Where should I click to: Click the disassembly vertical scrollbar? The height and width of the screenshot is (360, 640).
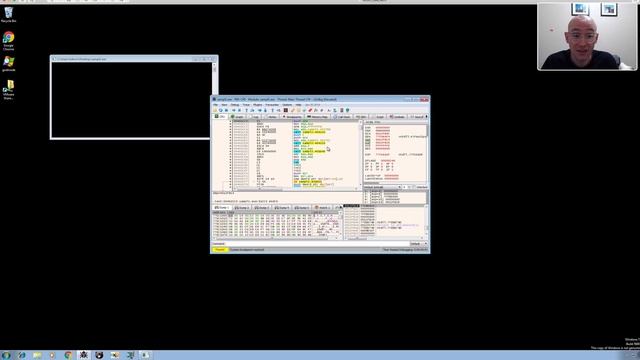360,155
